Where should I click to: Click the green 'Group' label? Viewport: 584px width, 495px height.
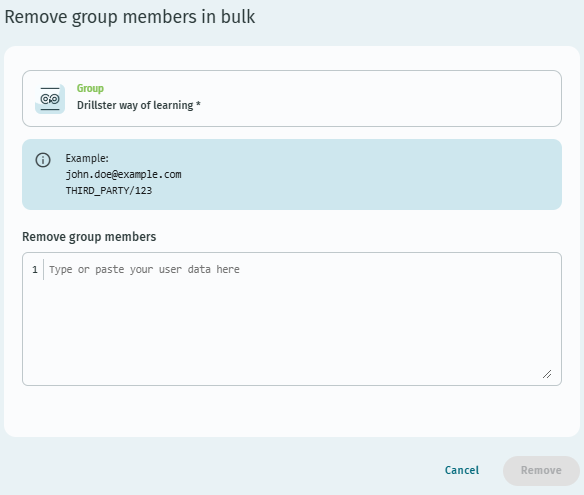point(90,89)
